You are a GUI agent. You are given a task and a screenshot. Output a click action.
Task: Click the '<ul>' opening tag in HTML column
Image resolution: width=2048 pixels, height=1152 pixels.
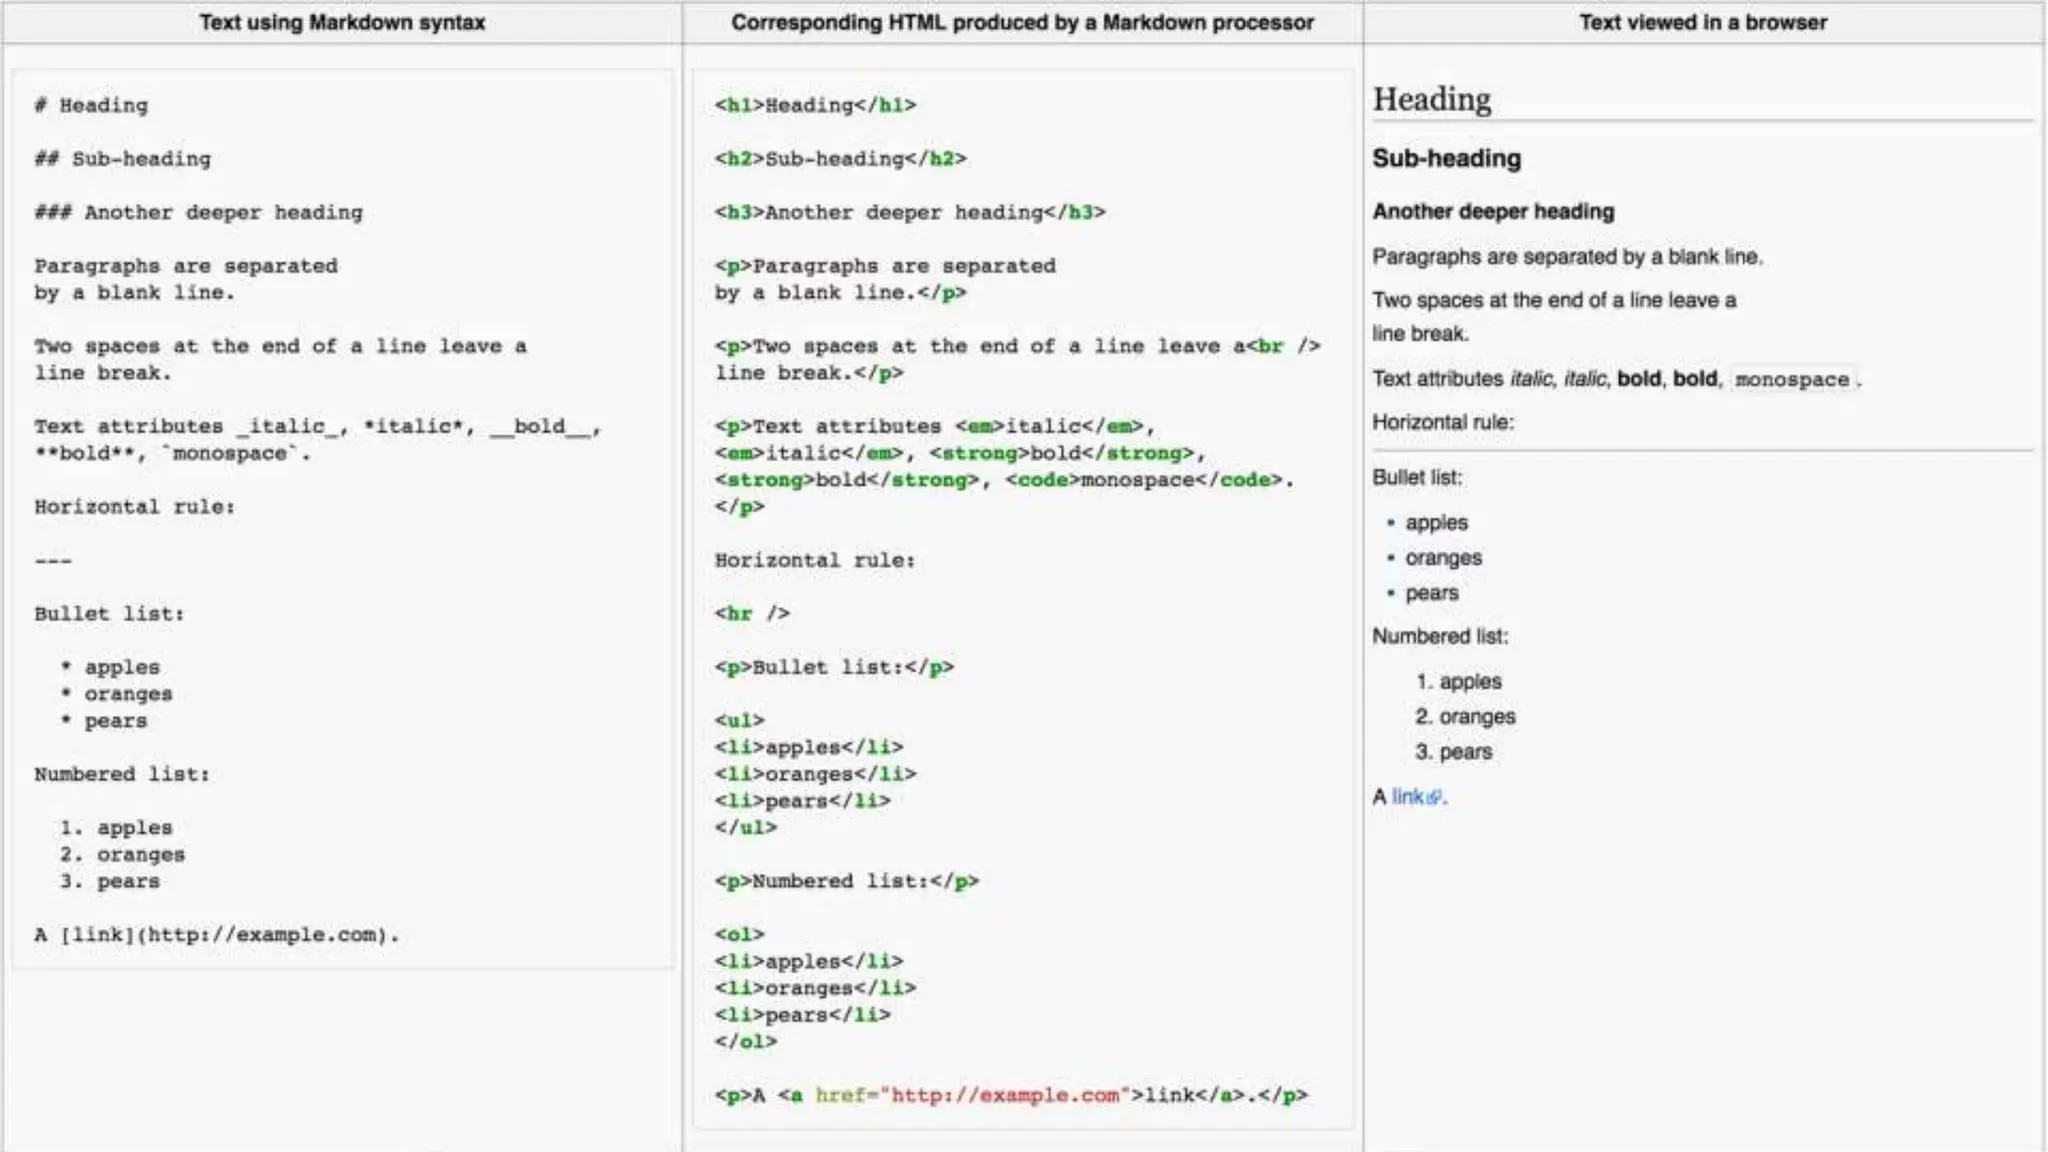pos(739,720)
